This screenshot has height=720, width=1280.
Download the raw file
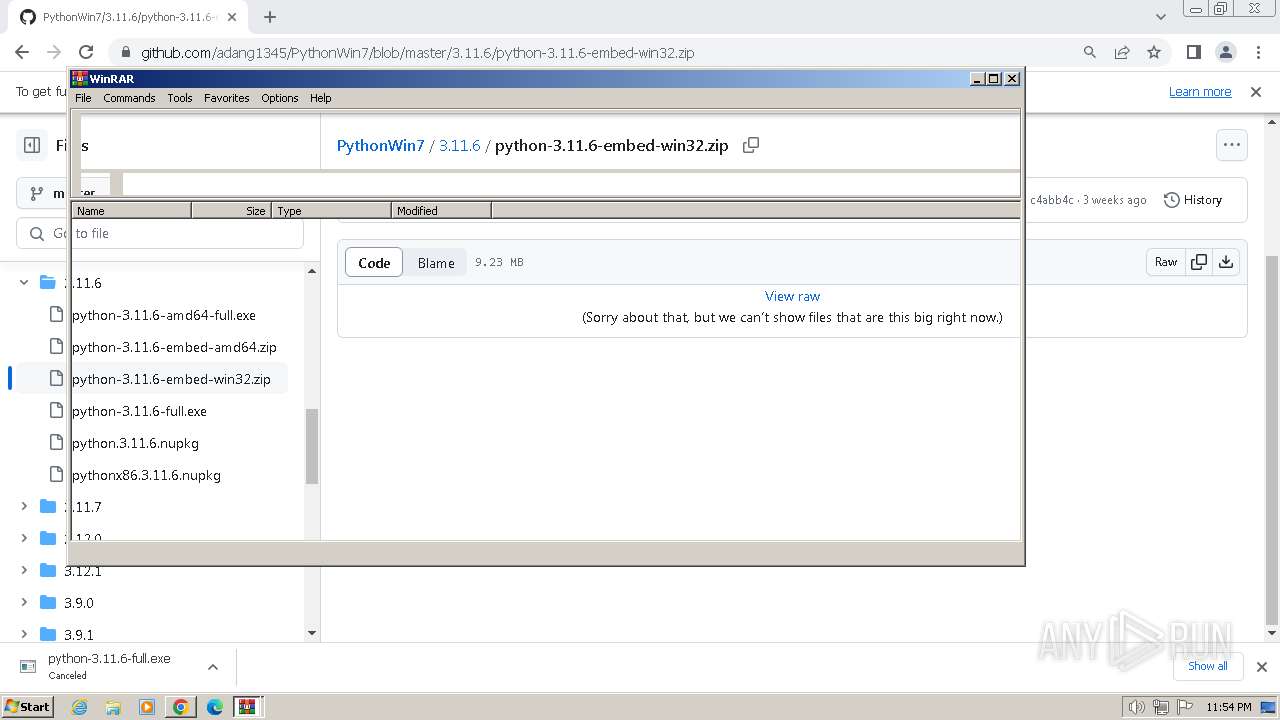click(1226, 262)
